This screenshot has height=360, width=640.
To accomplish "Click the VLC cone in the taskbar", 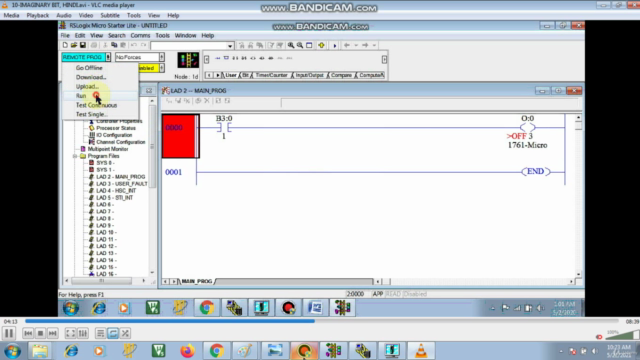I will [421, 351].
